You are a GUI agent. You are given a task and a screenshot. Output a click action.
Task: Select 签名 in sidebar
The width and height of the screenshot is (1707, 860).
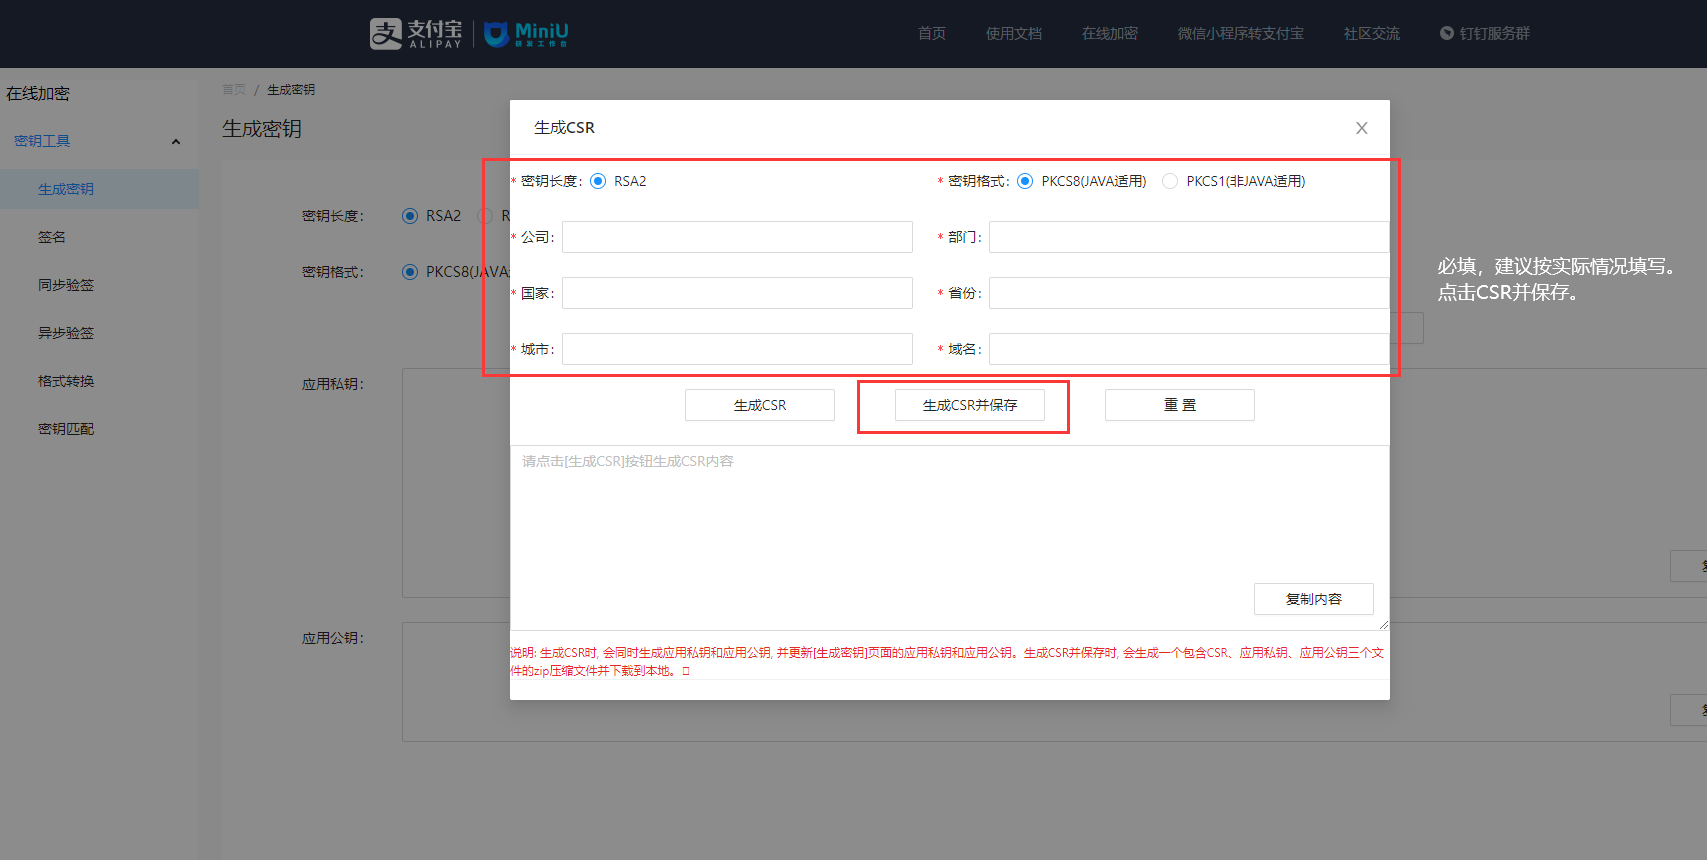99,237
